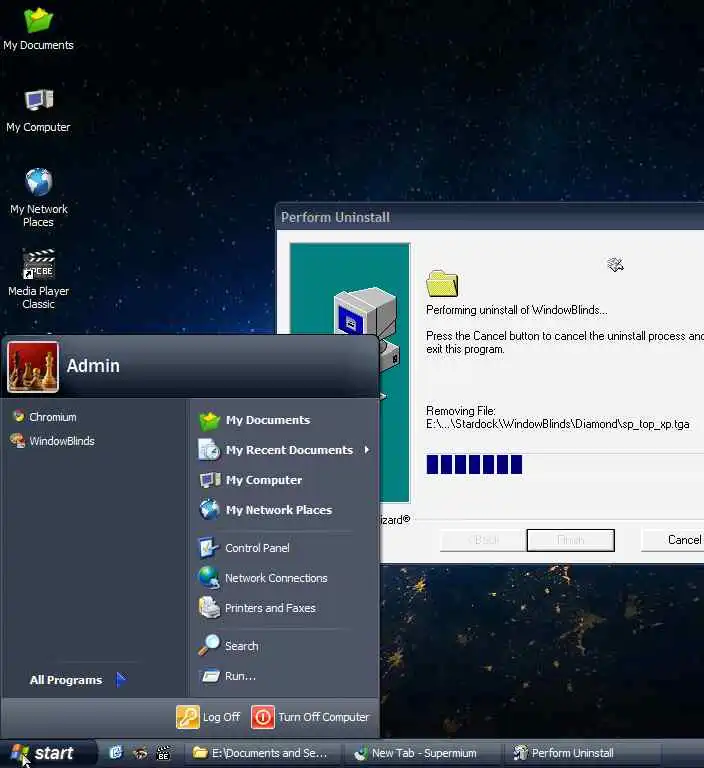
Task: Open My Documents desktop icon
Action: (x=38, y=29)
